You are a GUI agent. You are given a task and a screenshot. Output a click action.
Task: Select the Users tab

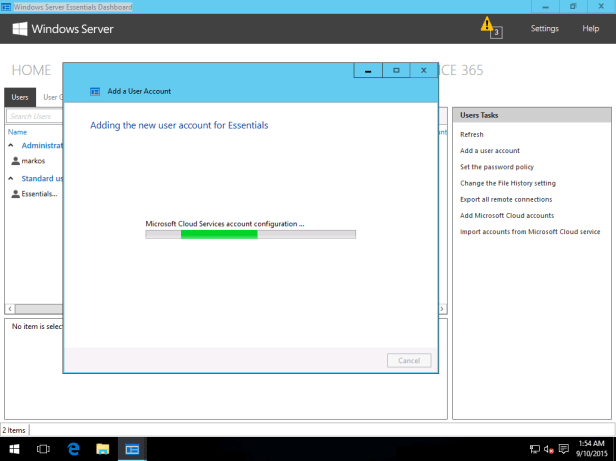pyautogui.click(x=21, y=97)
